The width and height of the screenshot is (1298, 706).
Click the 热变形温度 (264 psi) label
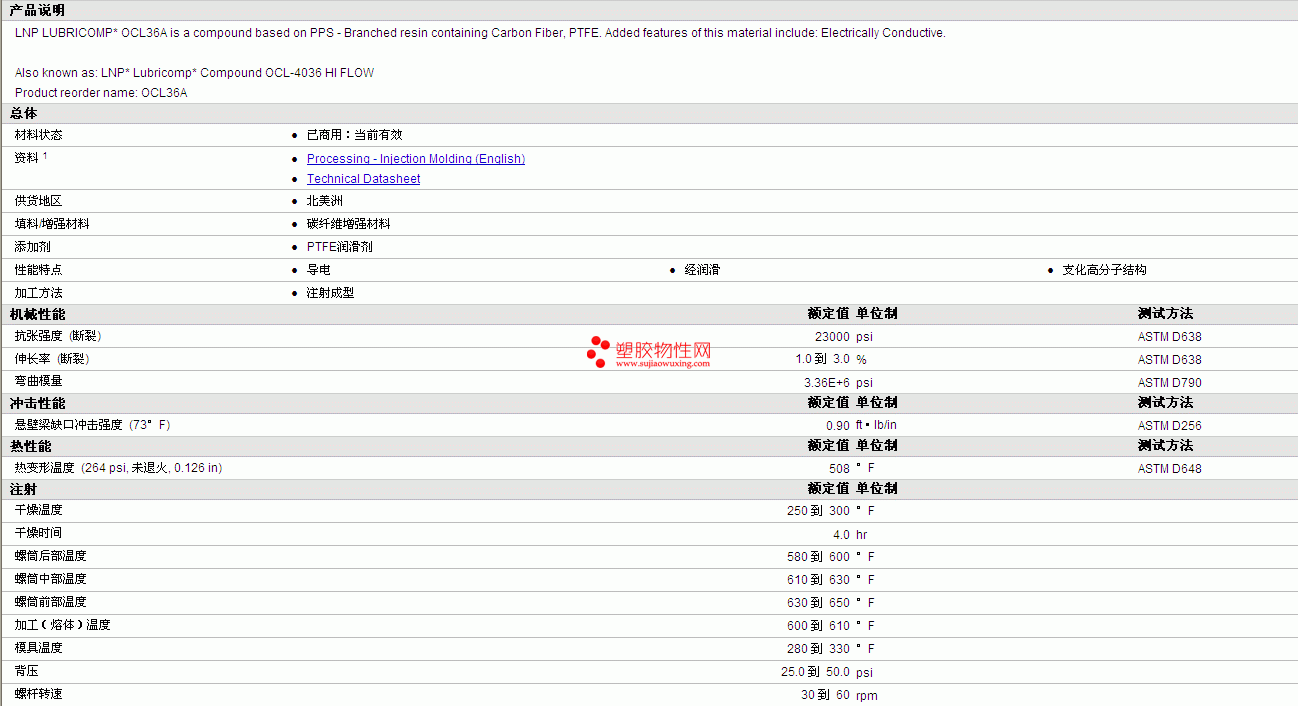point(118,468)
